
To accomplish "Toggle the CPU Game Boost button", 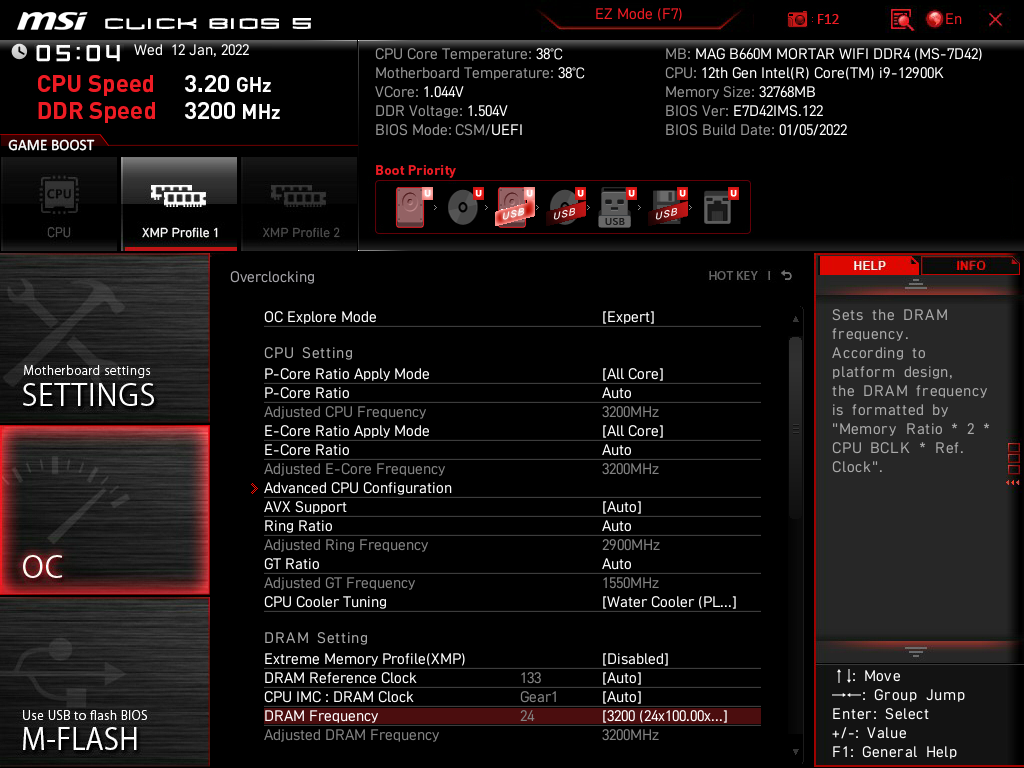I will [x=59, y=204].
